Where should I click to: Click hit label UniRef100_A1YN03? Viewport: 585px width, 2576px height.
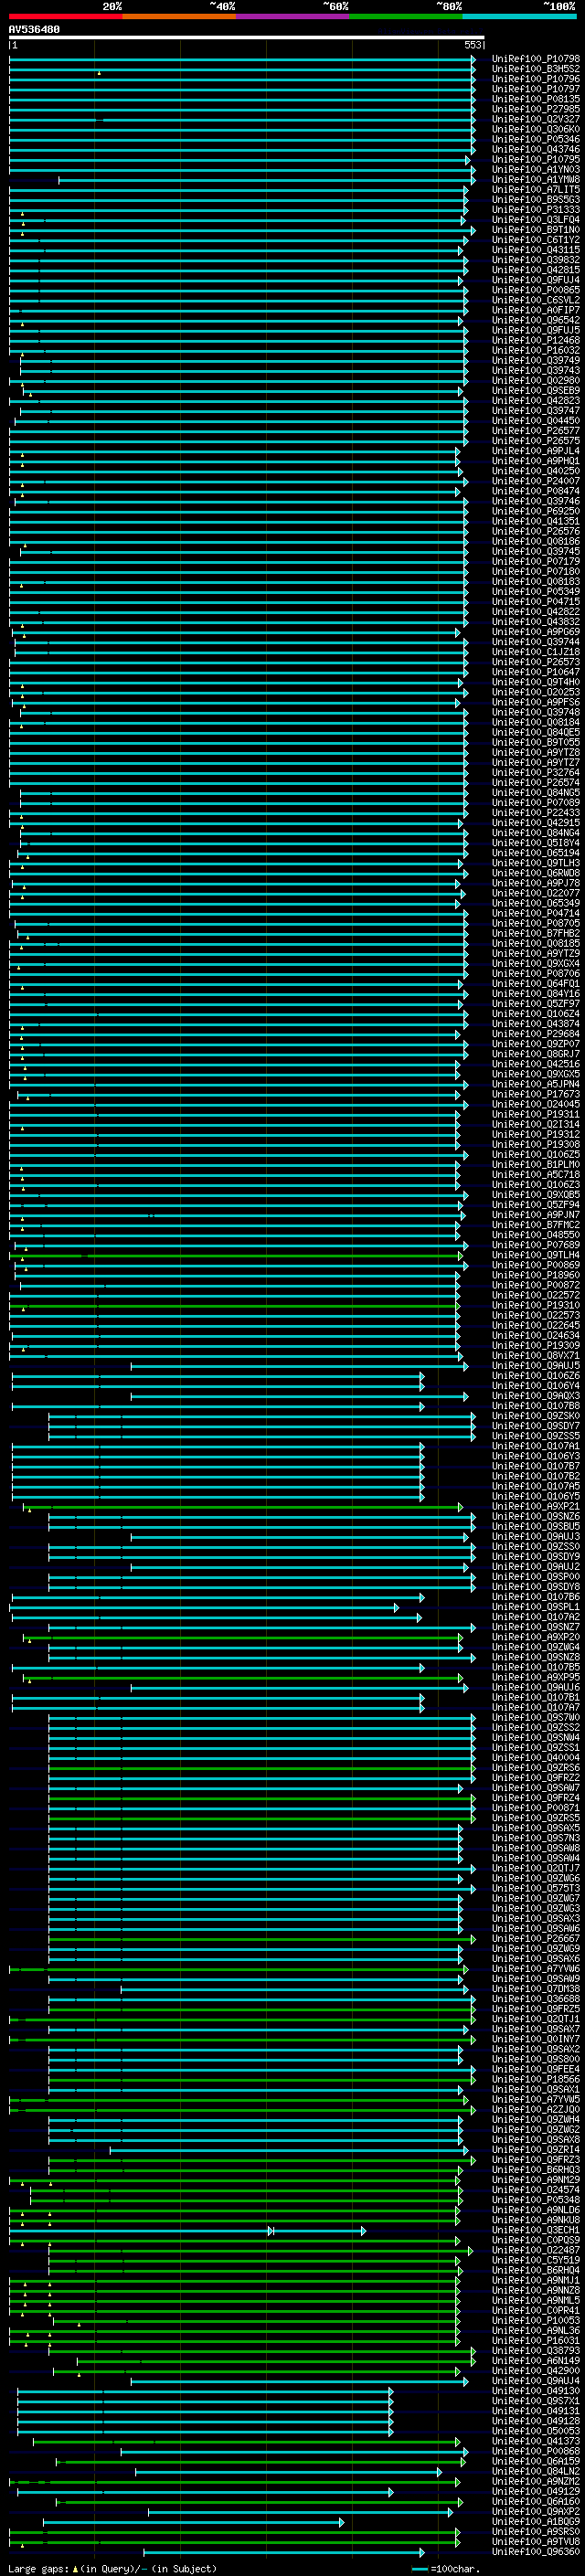536,169
